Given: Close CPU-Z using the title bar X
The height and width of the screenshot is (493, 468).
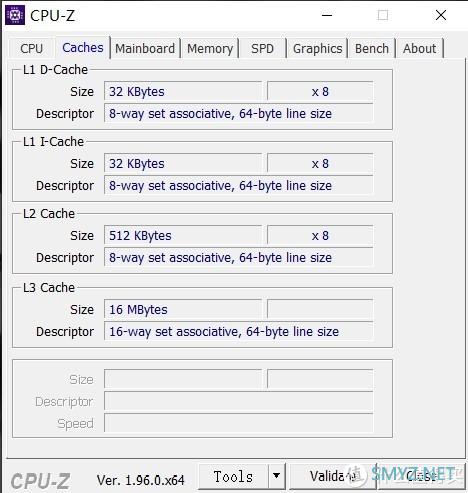Looking at the screenshot, I should pyautogui.click(x=441, y=15).
